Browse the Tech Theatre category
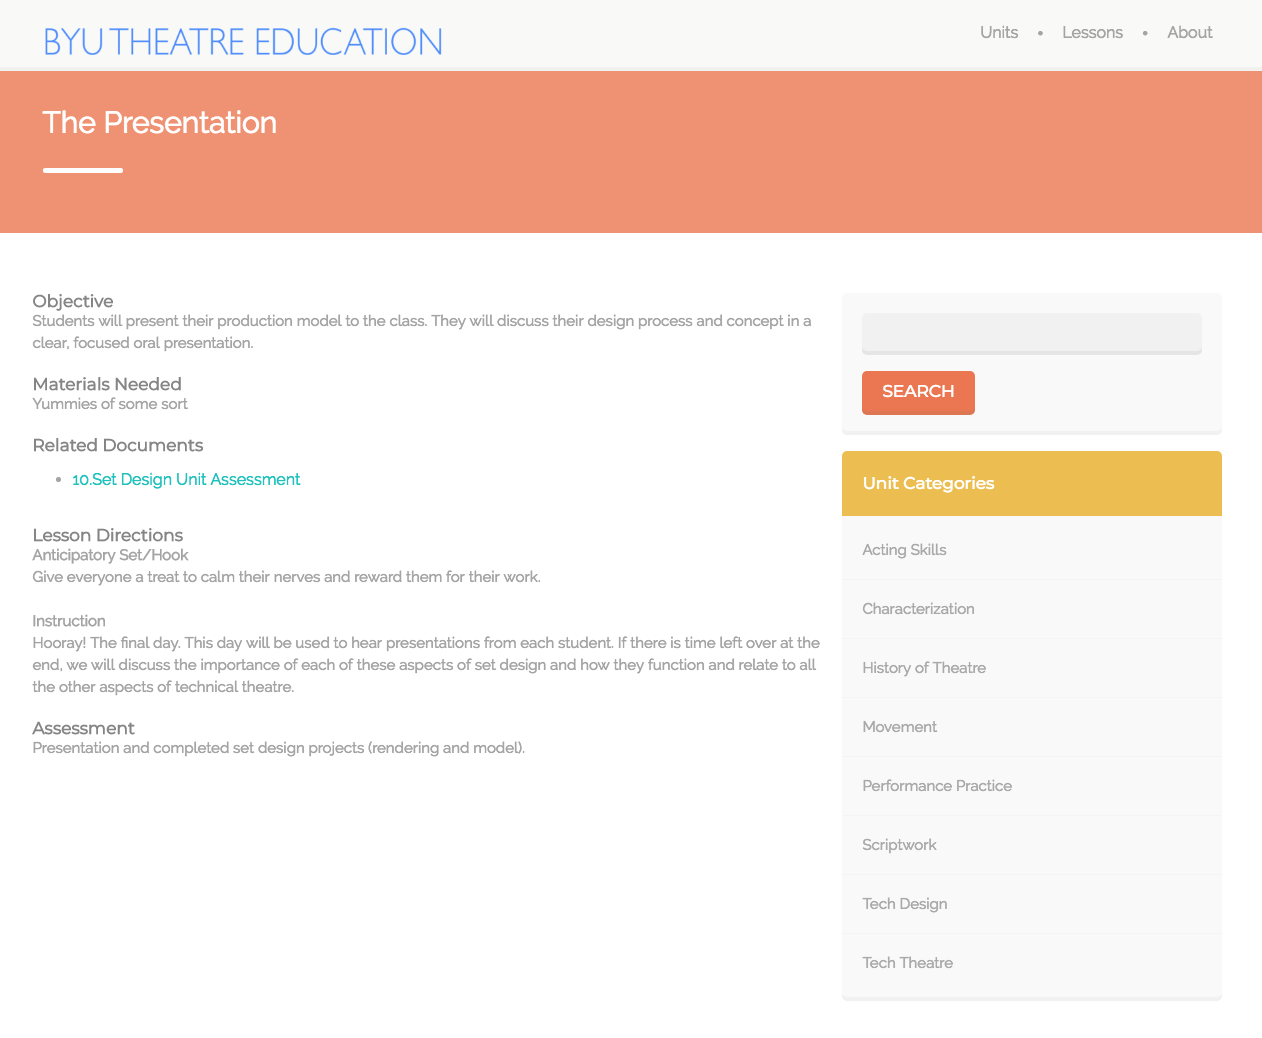The height and width of the screenshot is (1038, 1262). click(907, 962)
